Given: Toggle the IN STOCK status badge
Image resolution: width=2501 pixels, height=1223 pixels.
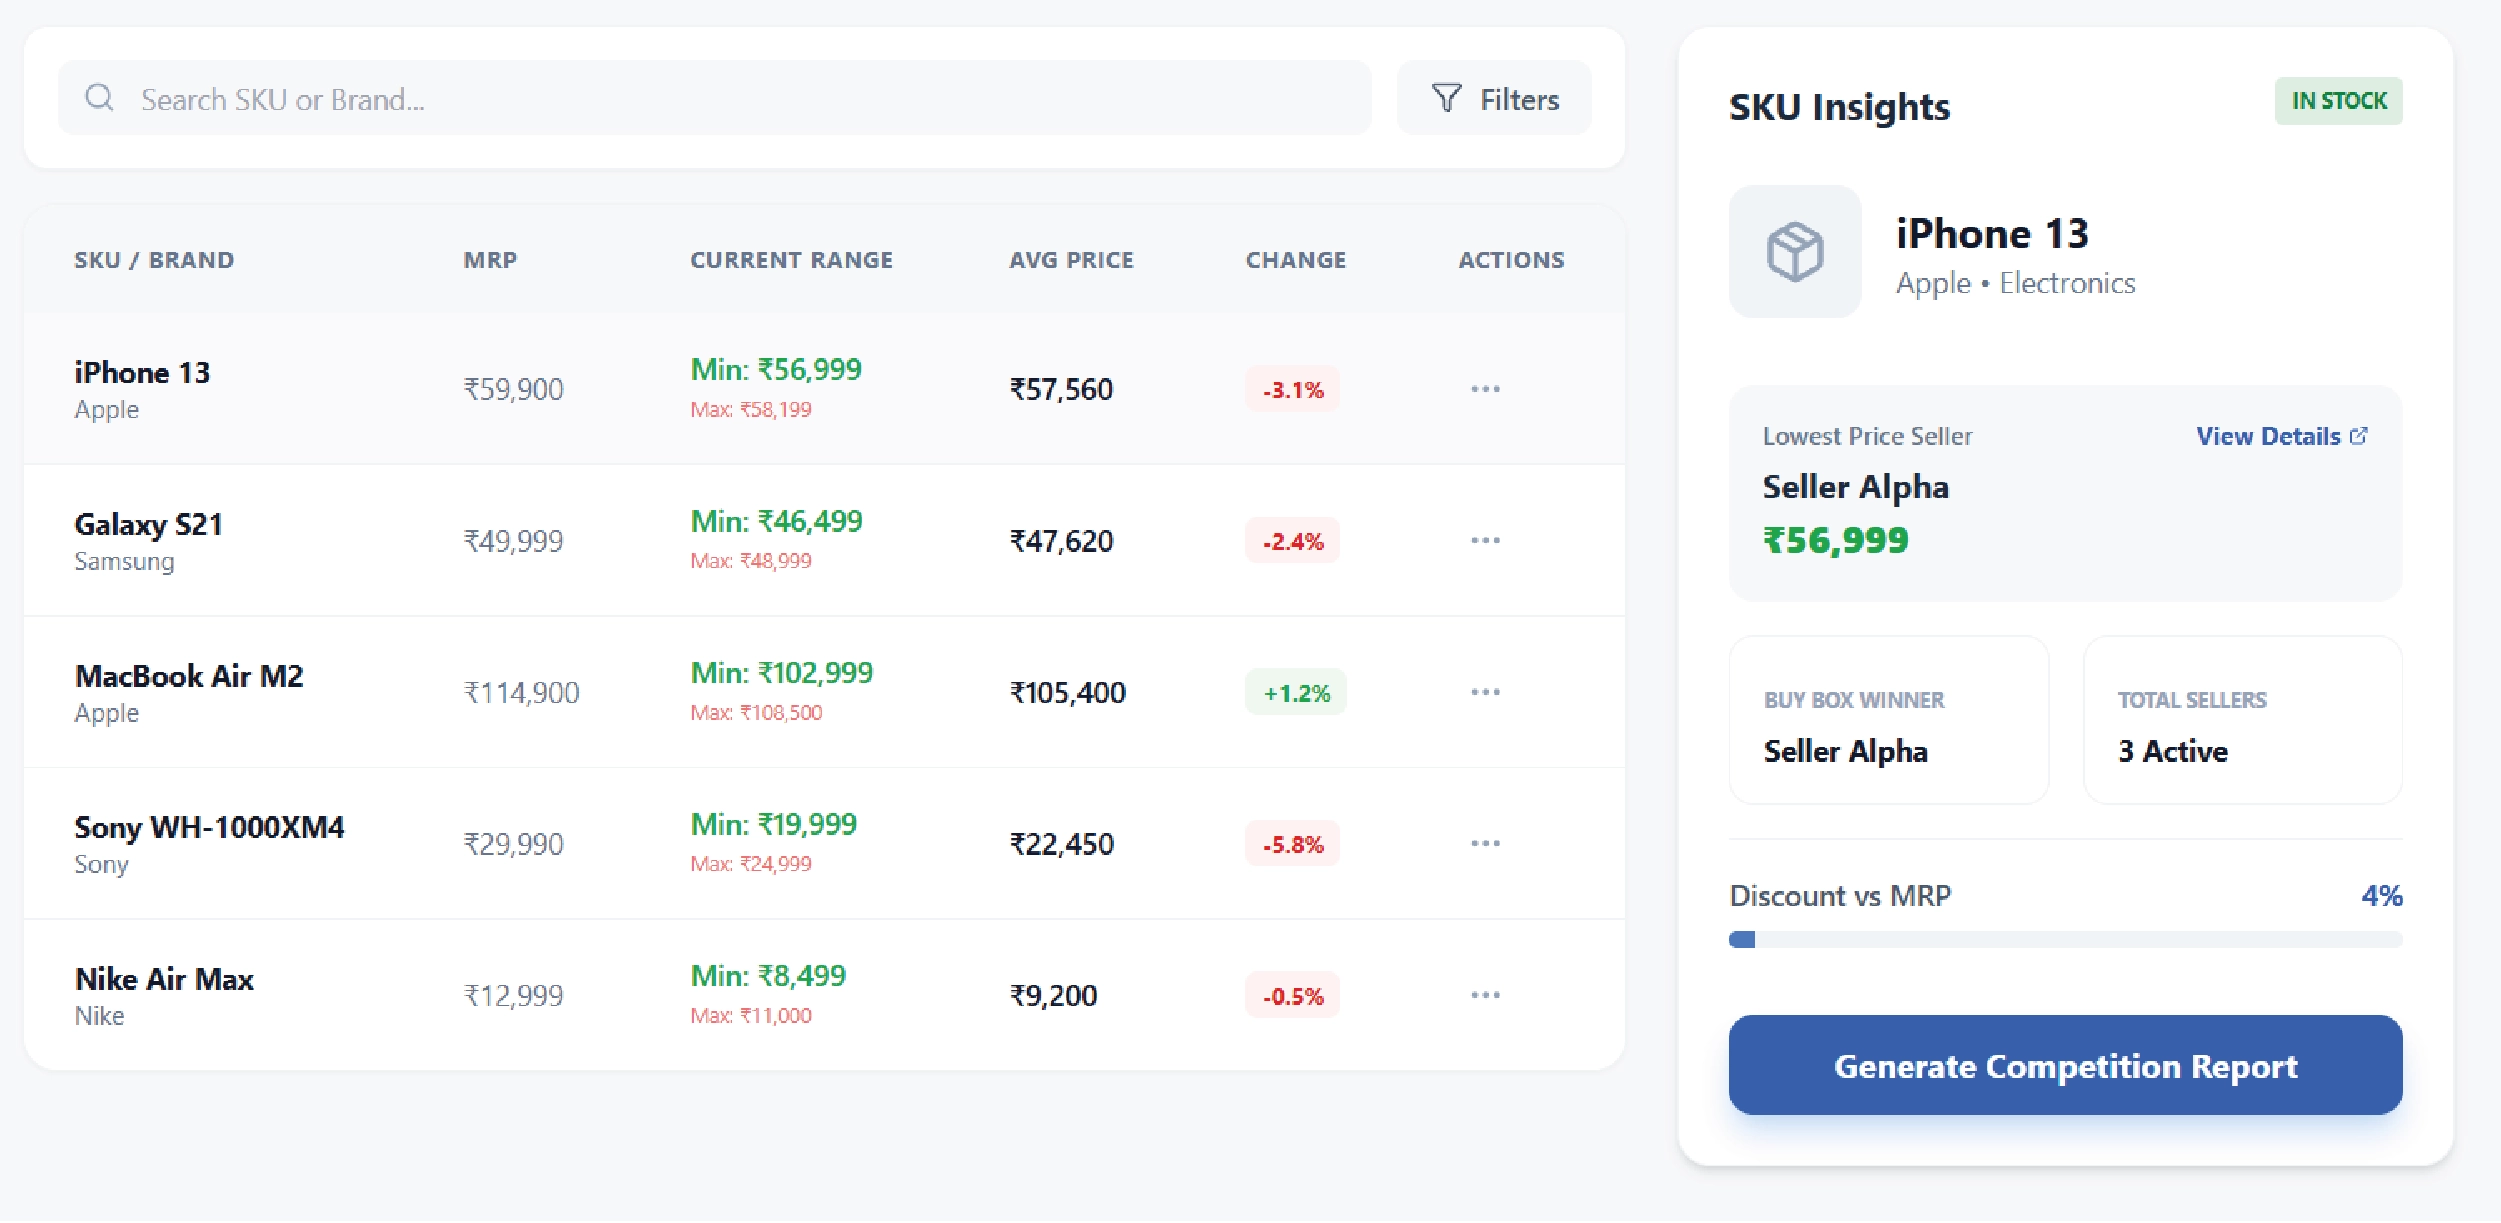Looking at the screenshot, I should point(2337,100).
